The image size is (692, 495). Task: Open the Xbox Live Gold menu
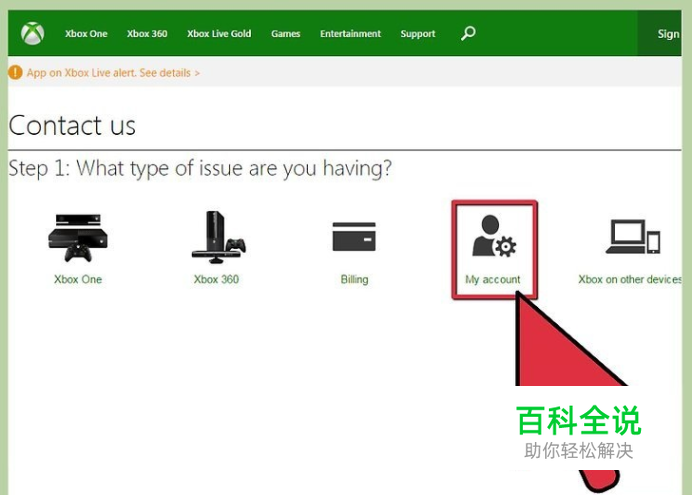tap(219, 34)
